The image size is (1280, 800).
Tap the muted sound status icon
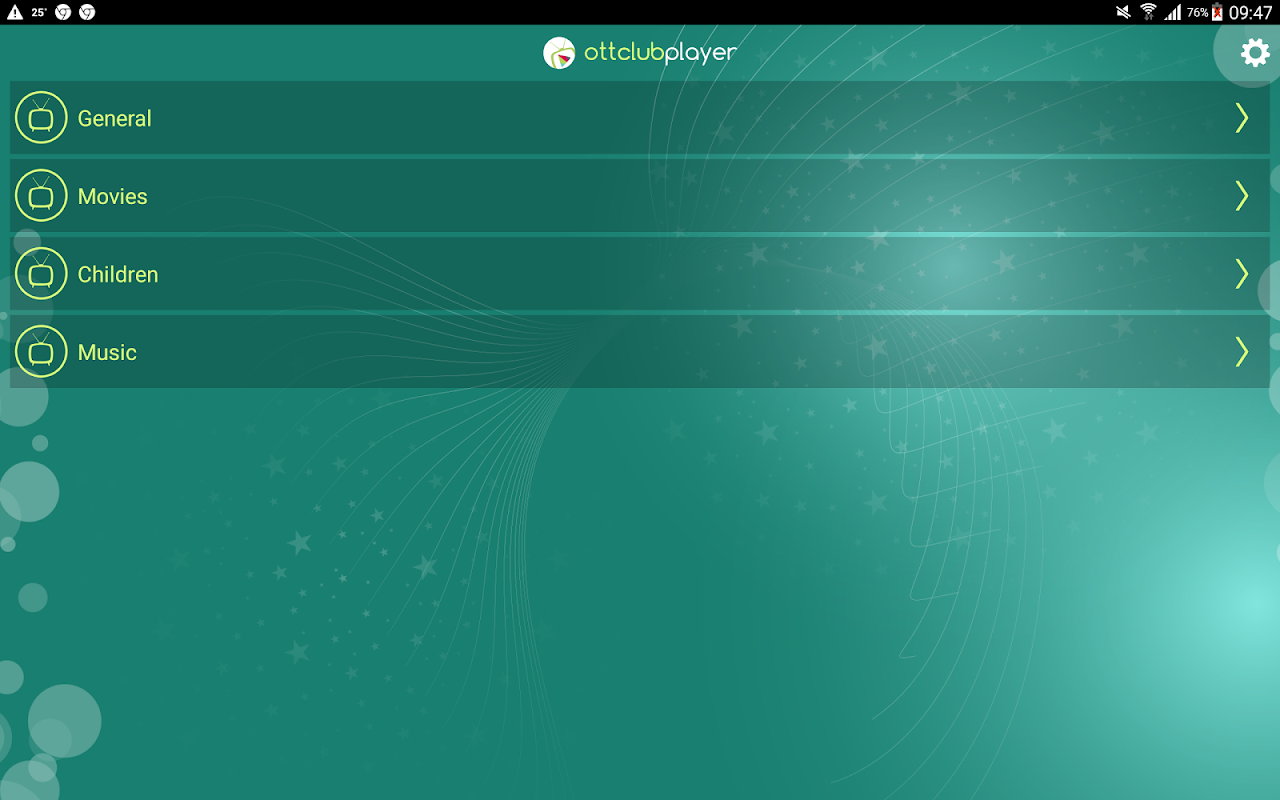tap(1123, 12)
